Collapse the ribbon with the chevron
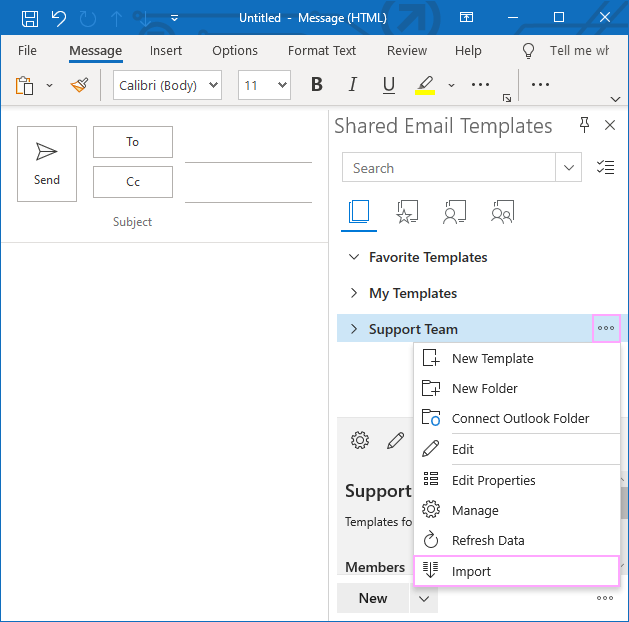Image resolution: width=629 pixels, height=622 pixels. click(615, 99)
